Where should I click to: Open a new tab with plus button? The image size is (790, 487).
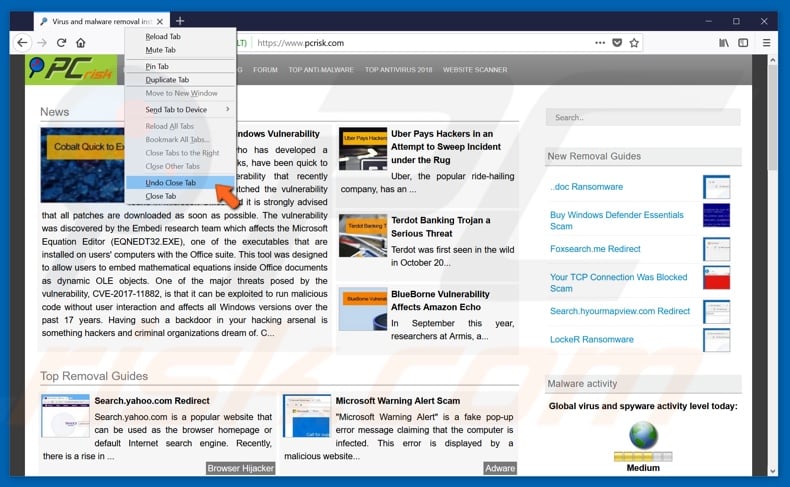coord(180,21)
